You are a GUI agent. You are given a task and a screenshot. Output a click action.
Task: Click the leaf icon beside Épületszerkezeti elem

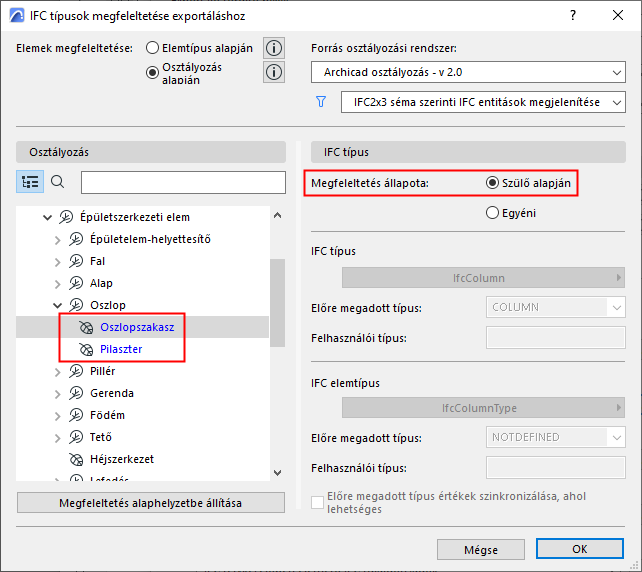click(x=66, y=217)
